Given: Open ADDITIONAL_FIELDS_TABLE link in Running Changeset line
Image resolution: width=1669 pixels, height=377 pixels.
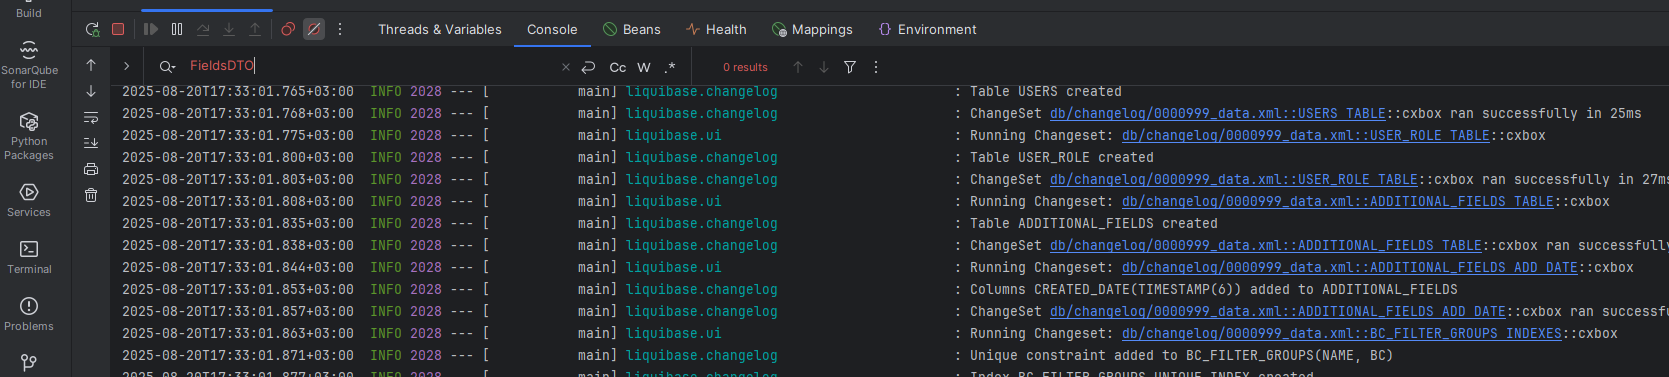Looking at the screenshot, I should (1338, 201).
